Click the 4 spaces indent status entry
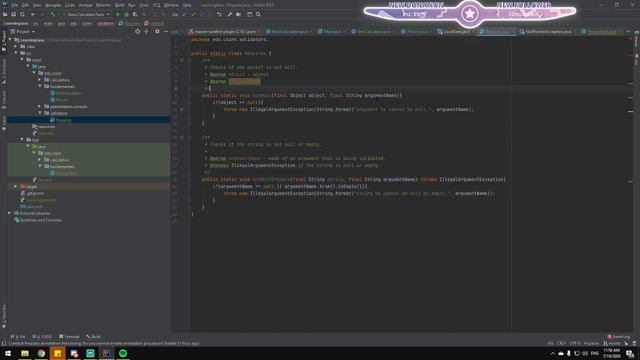 point(591,344)
